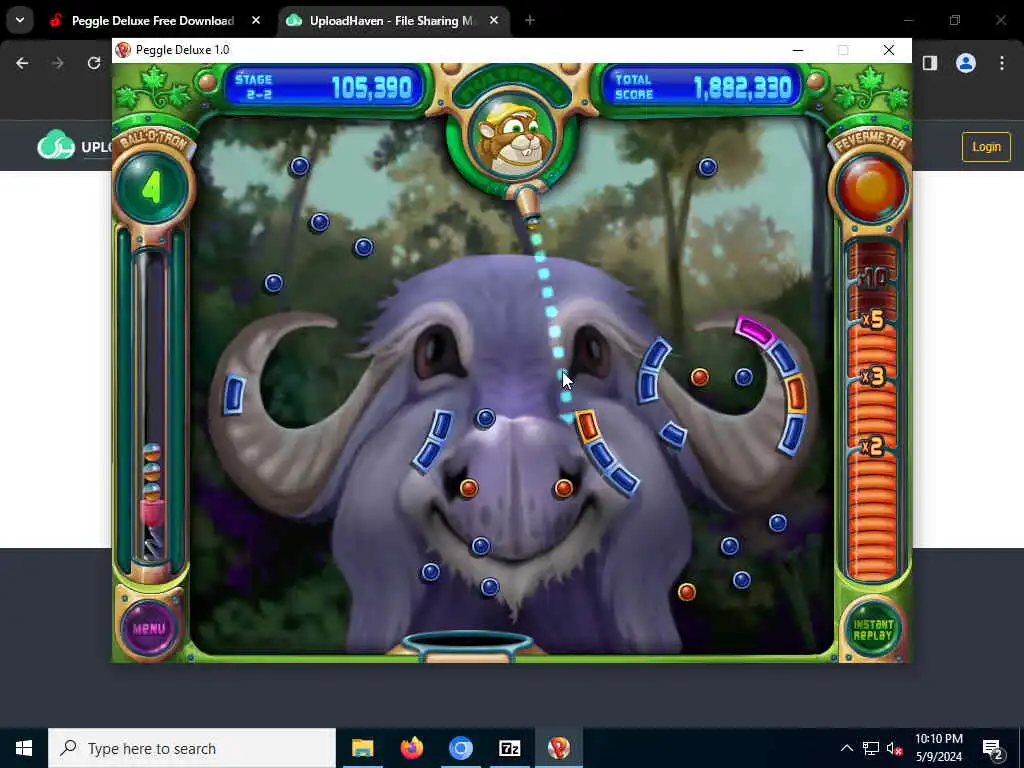Click the green Instant Replay button
This screenshot has width=1024, height=768.
[873, 630]
